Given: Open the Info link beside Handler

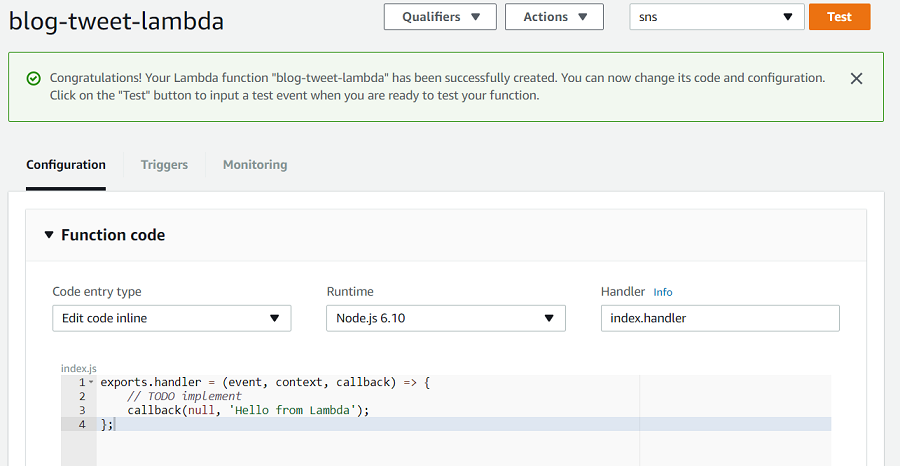Looking at the screenshot, I should pos(662,292).
